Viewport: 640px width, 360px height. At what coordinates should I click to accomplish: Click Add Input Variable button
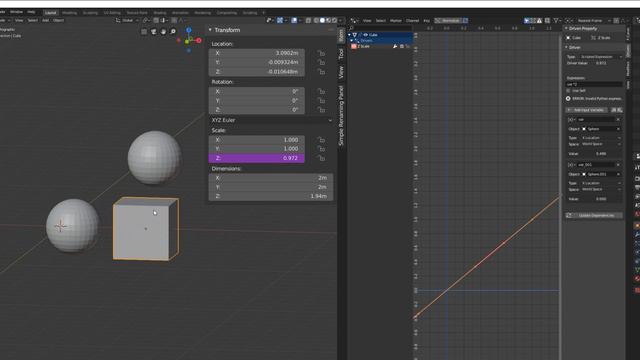[x=587, y=110]
